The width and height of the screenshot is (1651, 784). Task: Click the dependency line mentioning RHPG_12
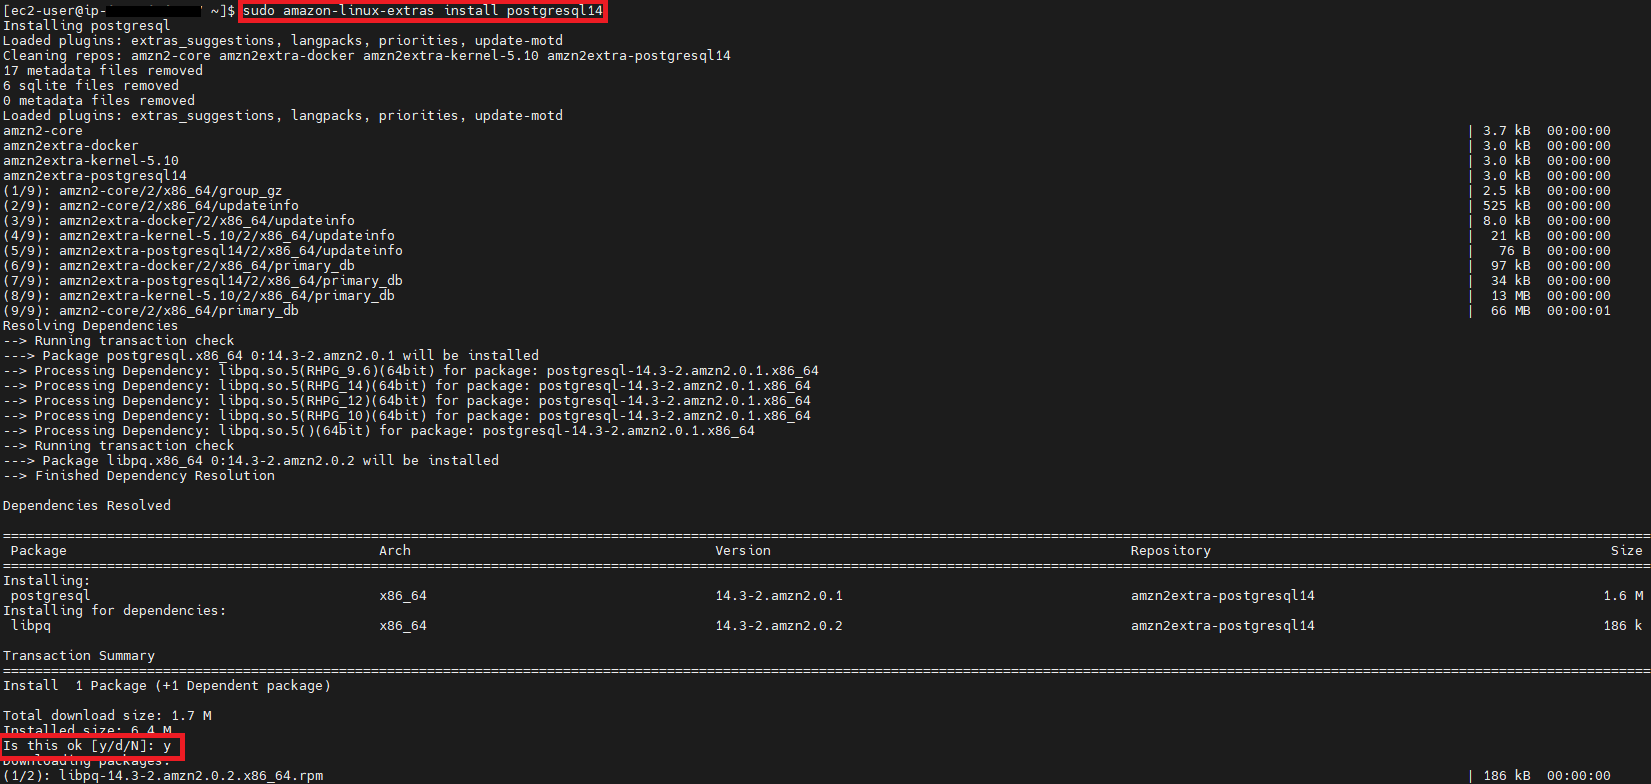[407, 401]
